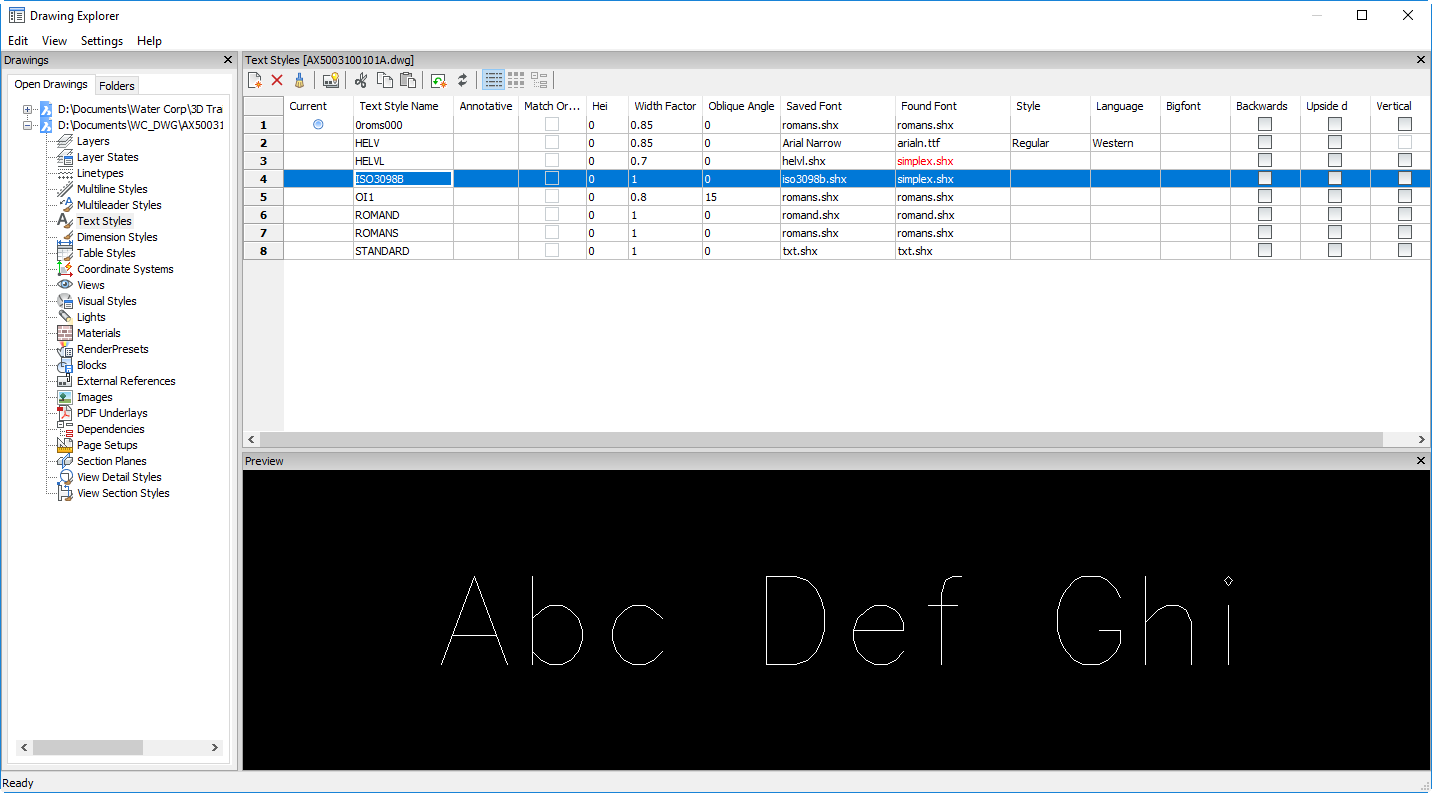Click the New text style icon
Viewport: 1432px width, 793px height.
(255, 80)
